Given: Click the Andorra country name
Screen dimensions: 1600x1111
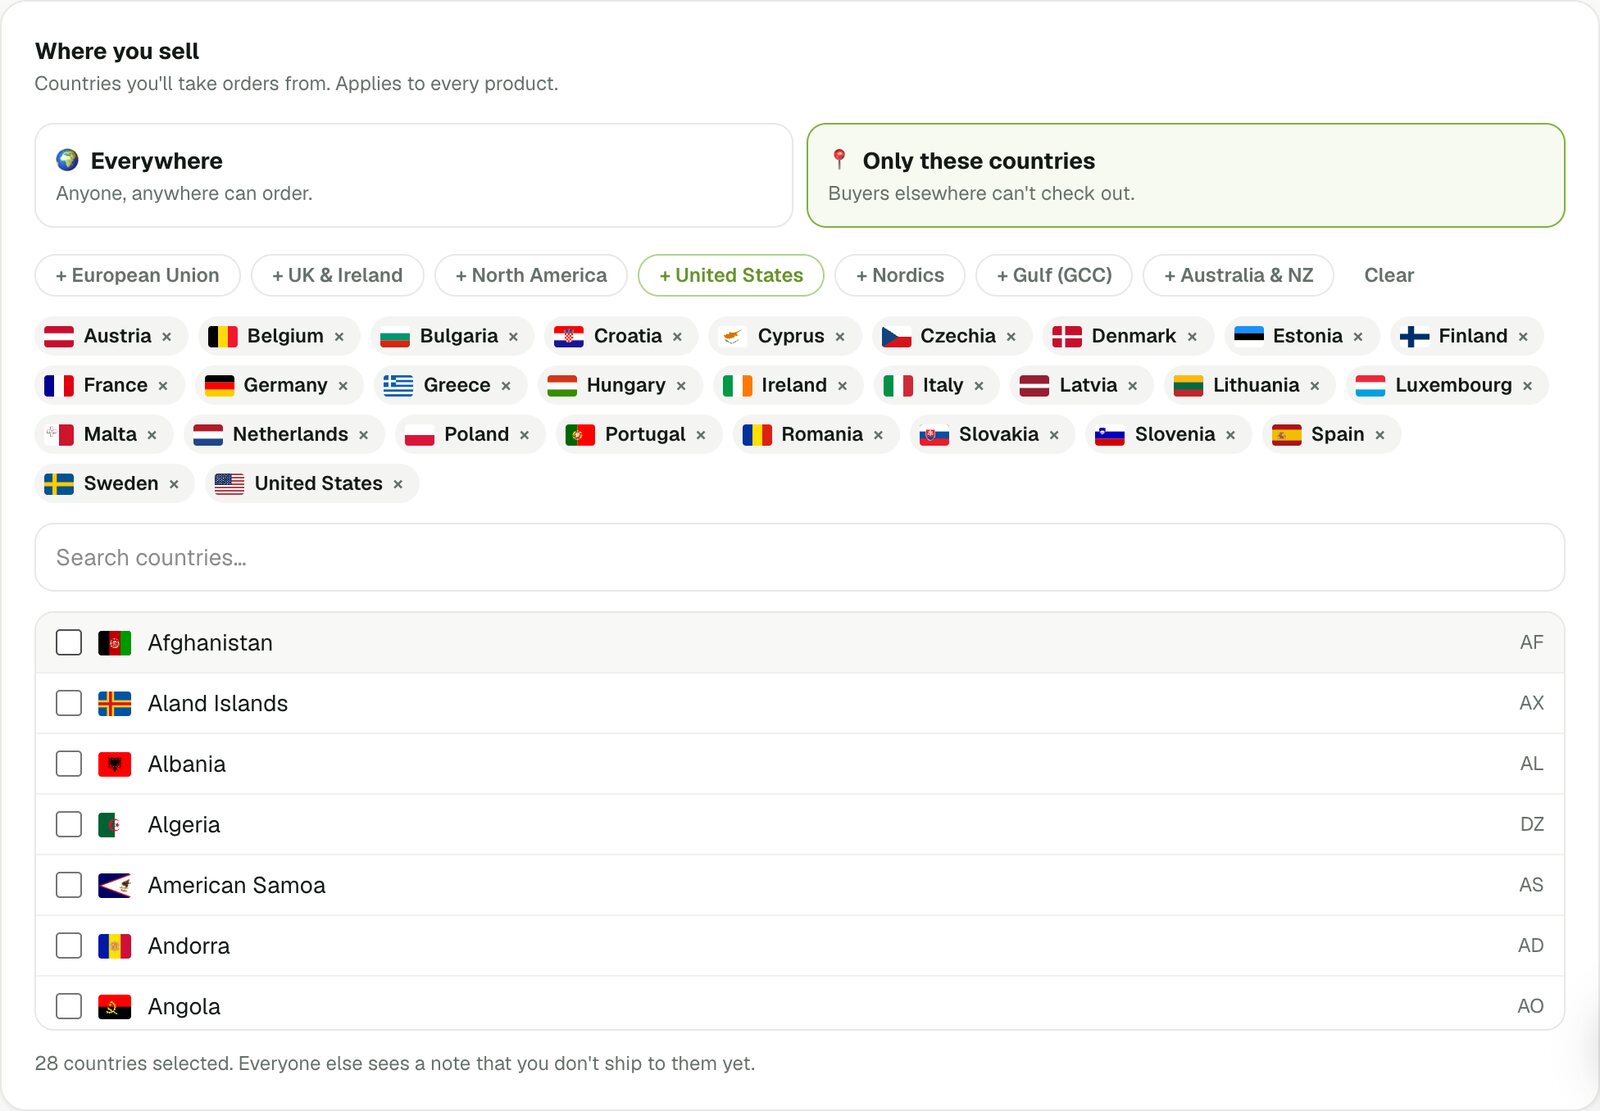Looking at the screenshot, I should coord(189,947).
